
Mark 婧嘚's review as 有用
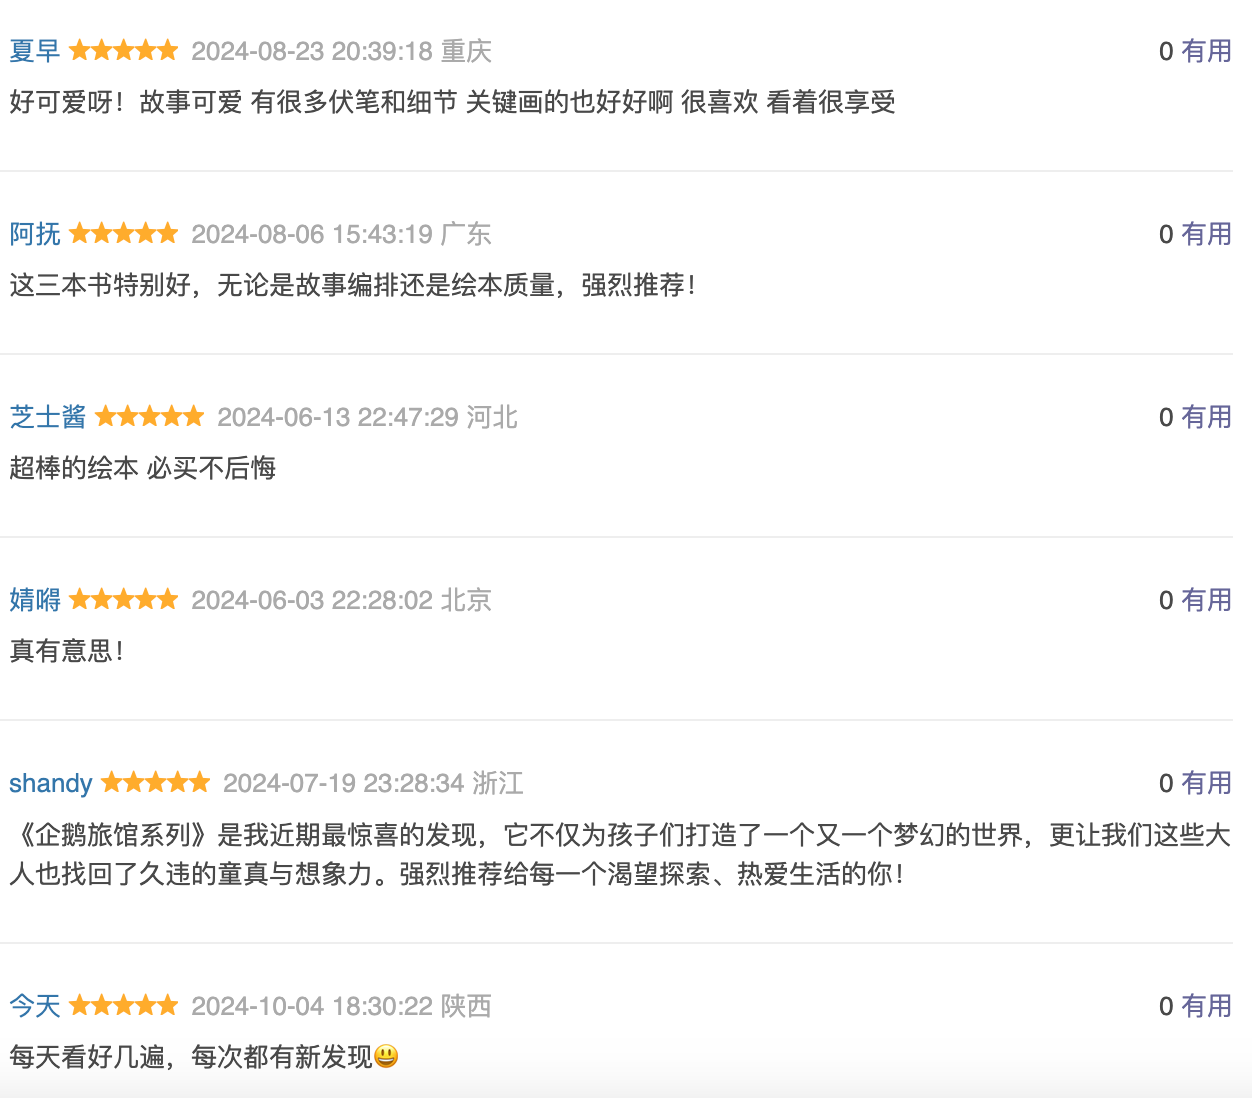point(1206,600)
